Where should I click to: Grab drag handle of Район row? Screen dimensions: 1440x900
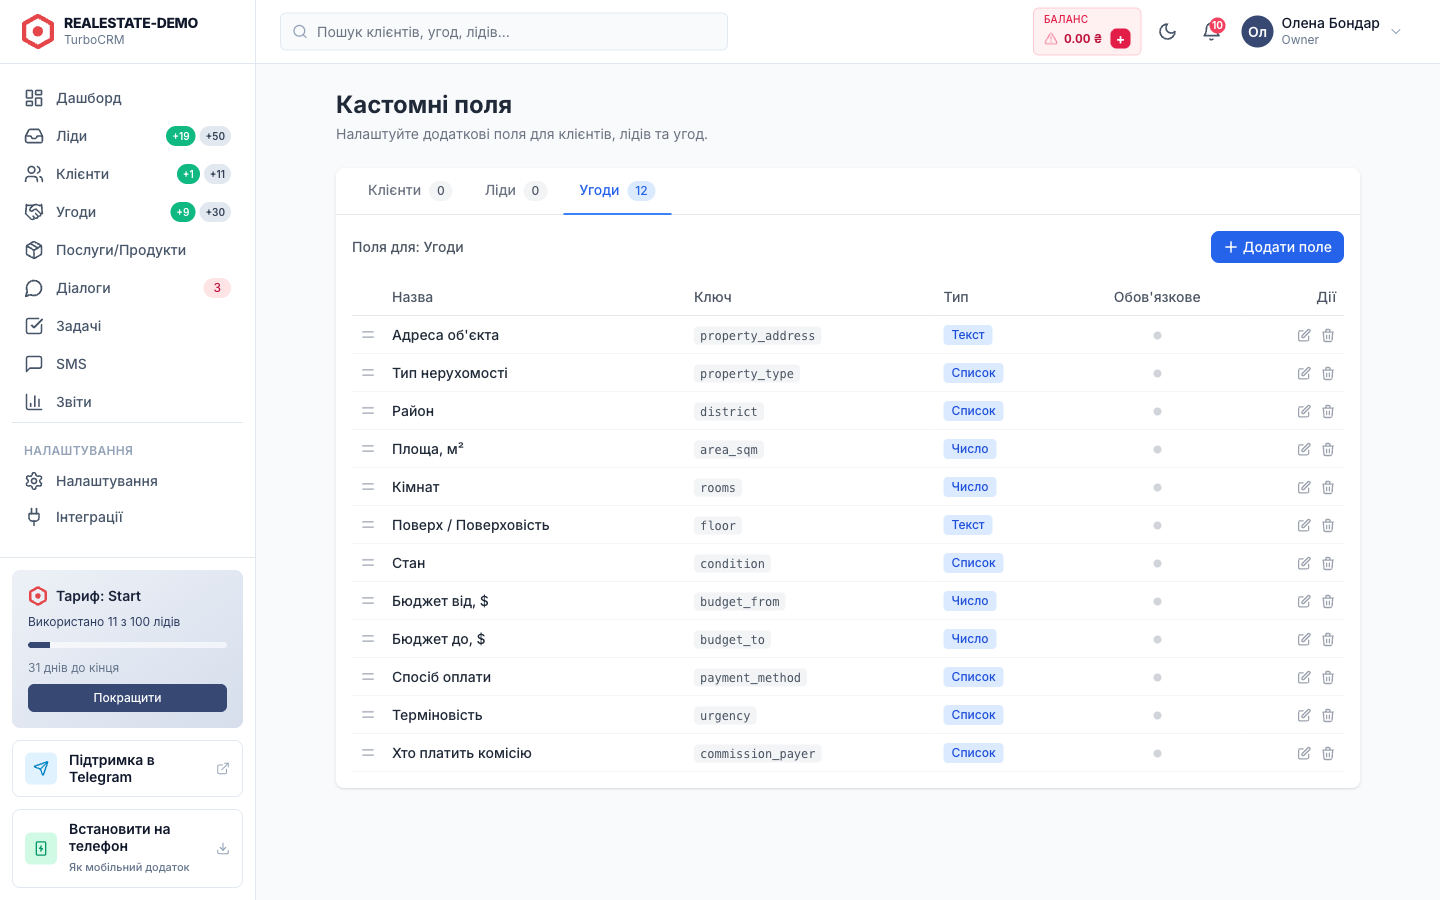click(x=368, y=411)
